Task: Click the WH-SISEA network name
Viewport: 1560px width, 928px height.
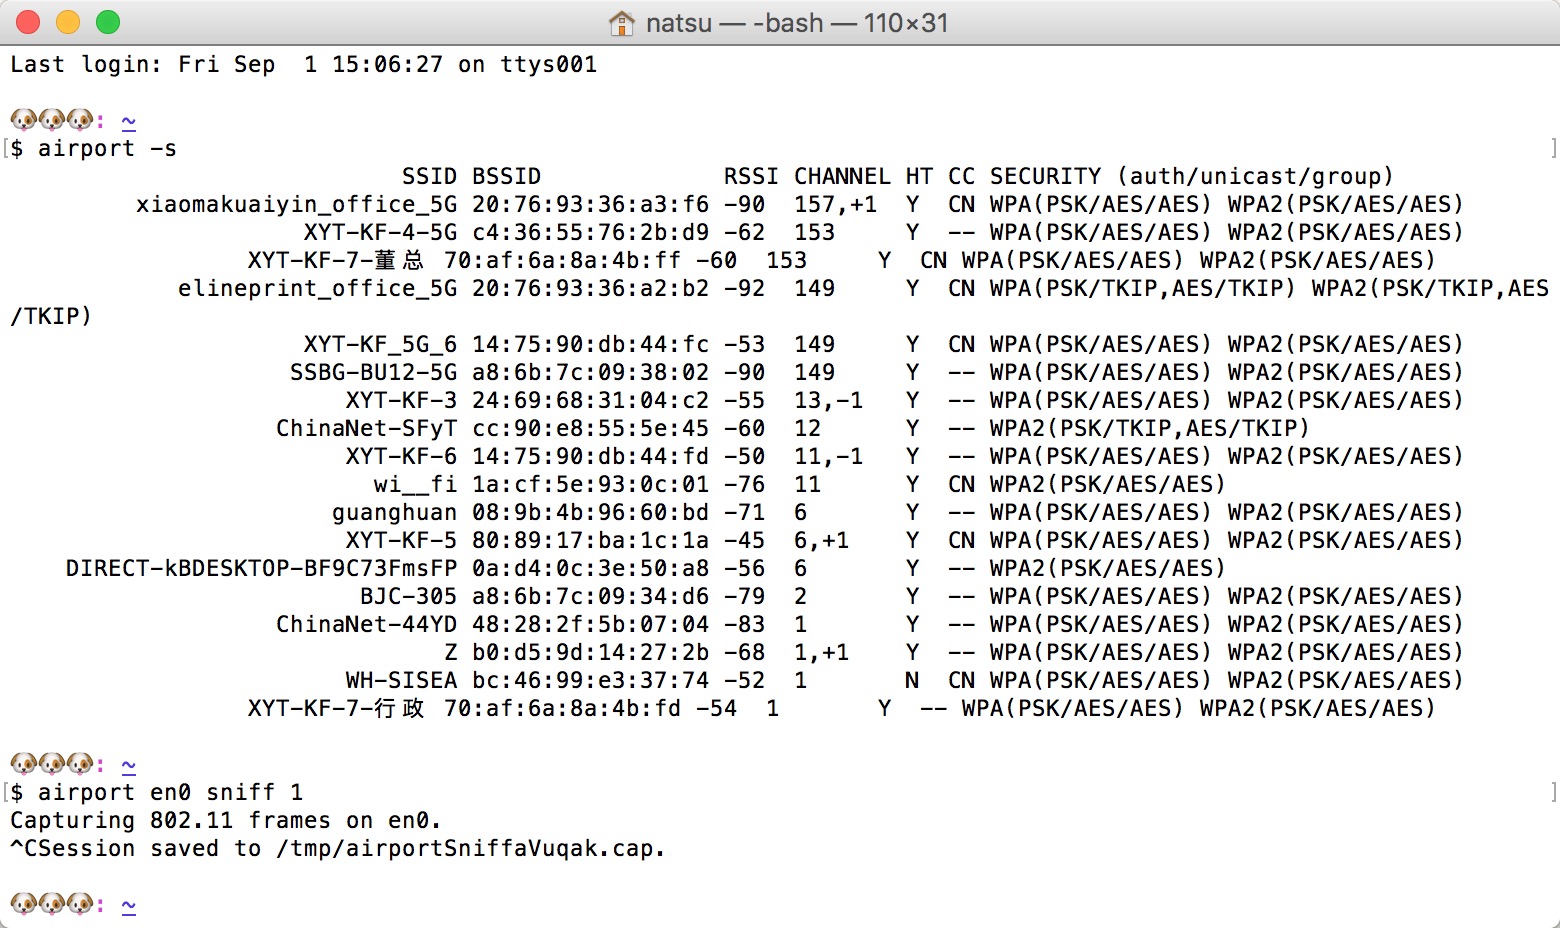Action: (401, 681)
